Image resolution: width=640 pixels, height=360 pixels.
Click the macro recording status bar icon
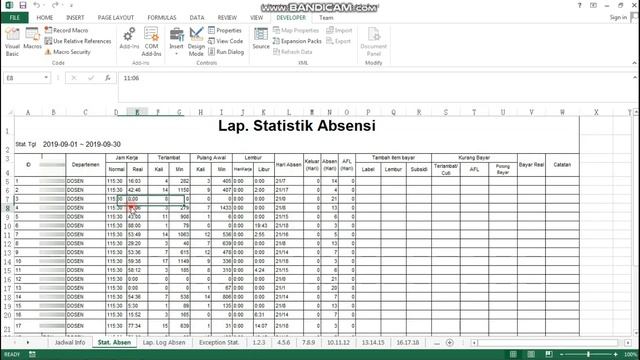(32, 354)
